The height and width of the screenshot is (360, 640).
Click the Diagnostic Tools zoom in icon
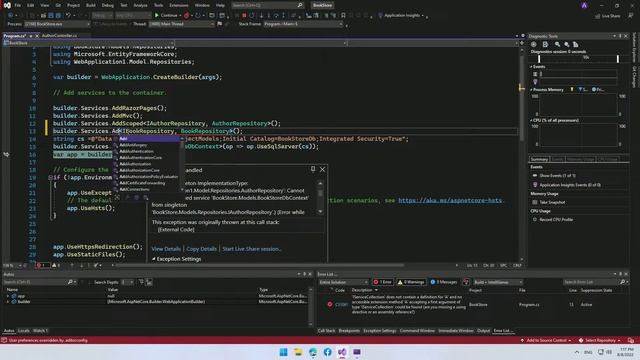click(557, 44)
